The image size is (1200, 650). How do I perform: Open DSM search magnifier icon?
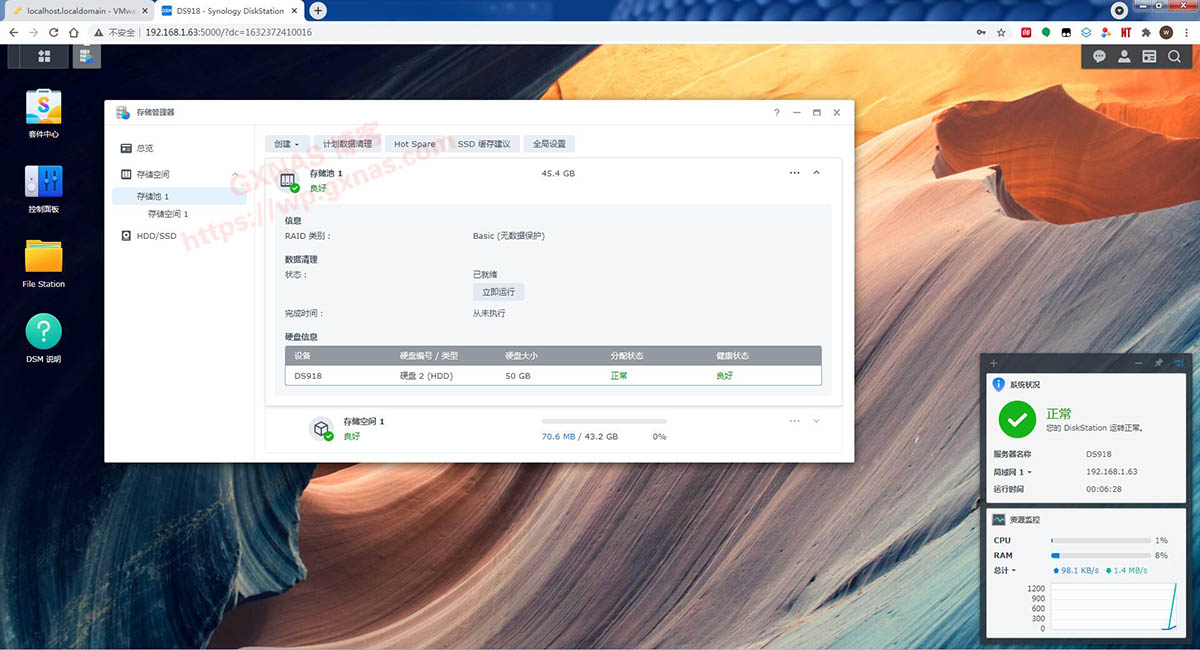[x=1174, y=57]
